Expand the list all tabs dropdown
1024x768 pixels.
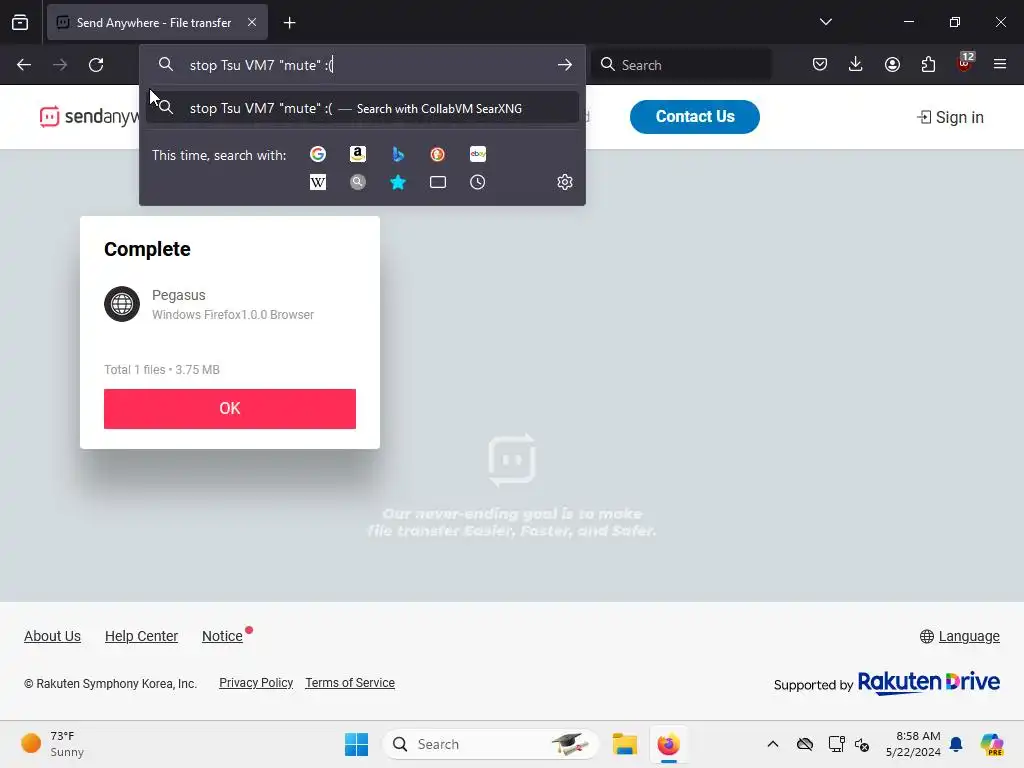point(825,22)
